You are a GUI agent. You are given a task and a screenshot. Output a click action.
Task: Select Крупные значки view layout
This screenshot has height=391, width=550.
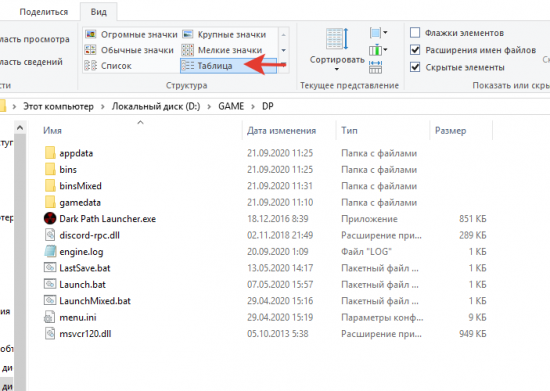point(224,34)
